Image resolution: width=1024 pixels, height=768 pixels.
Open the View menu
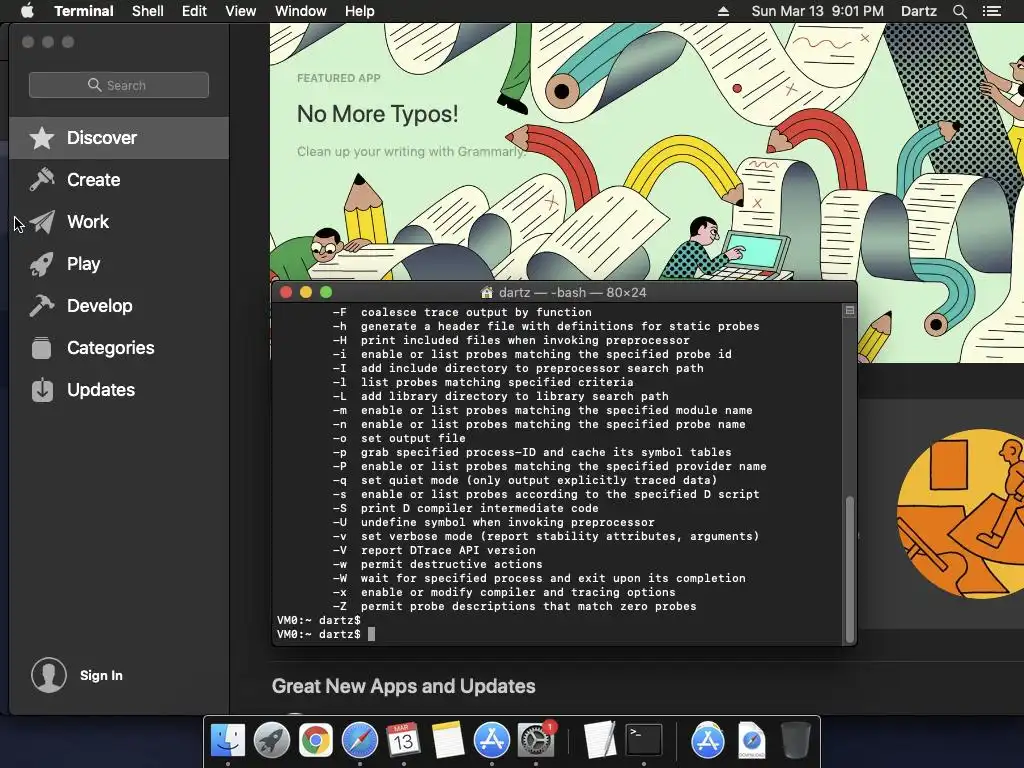point(240,11)
